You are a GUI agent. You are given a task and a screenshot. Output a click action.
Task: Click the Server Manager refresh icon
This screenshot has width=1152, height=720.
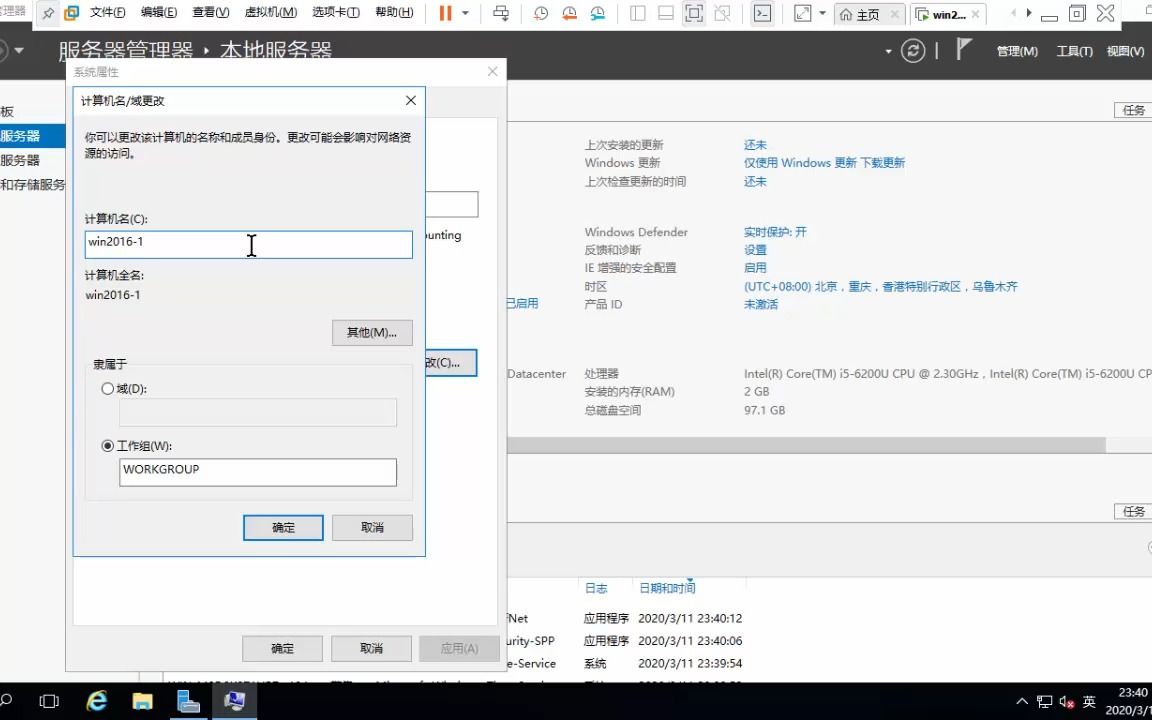click(x=913, y=51)
